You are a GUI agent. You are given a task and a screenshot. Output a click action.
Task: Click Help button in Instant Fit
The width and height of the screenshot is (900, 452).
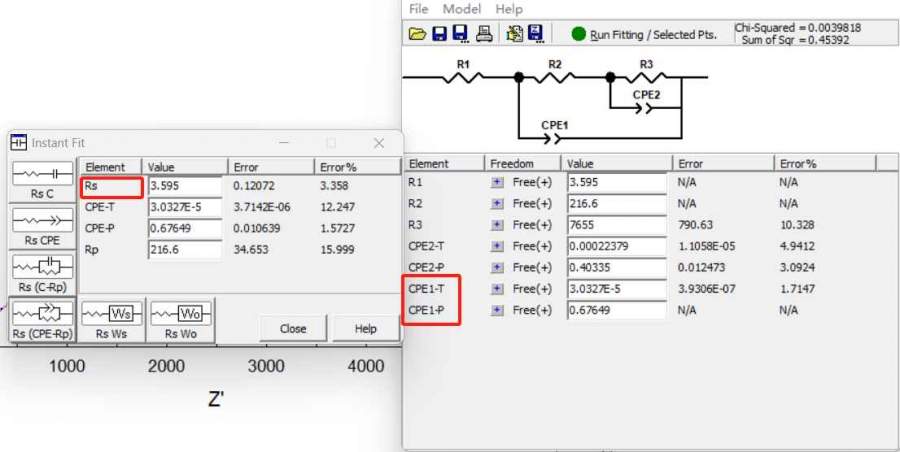coord(365,329)
